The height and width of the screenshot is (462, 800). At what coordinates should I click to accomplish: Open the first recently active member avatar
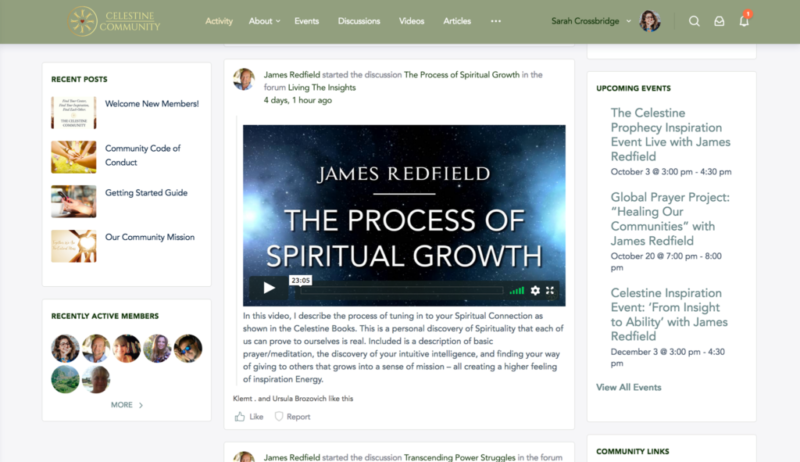coord(65,348)
